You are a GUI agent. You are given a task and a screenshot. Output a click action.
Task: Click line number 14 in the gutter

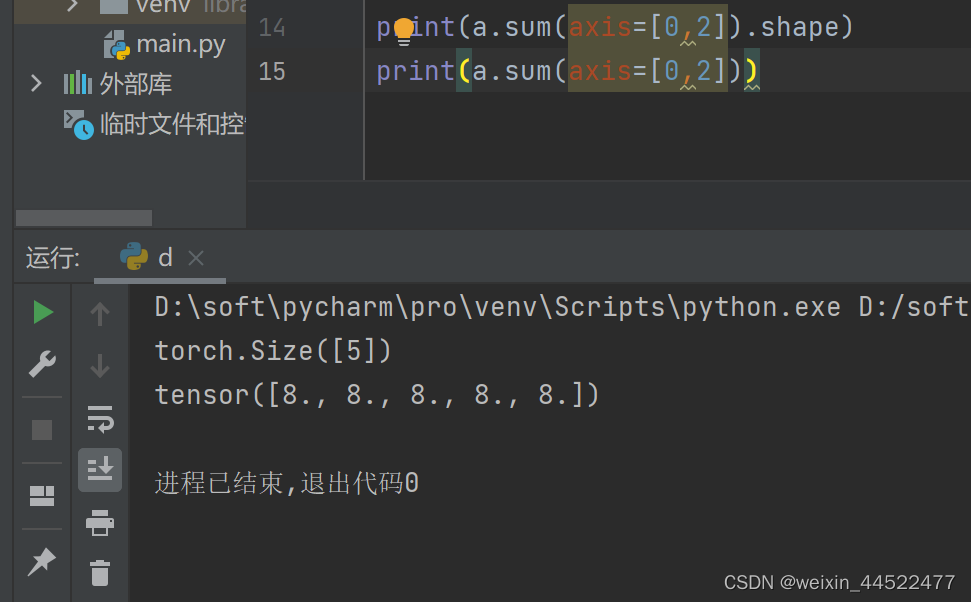click(272, 27)
